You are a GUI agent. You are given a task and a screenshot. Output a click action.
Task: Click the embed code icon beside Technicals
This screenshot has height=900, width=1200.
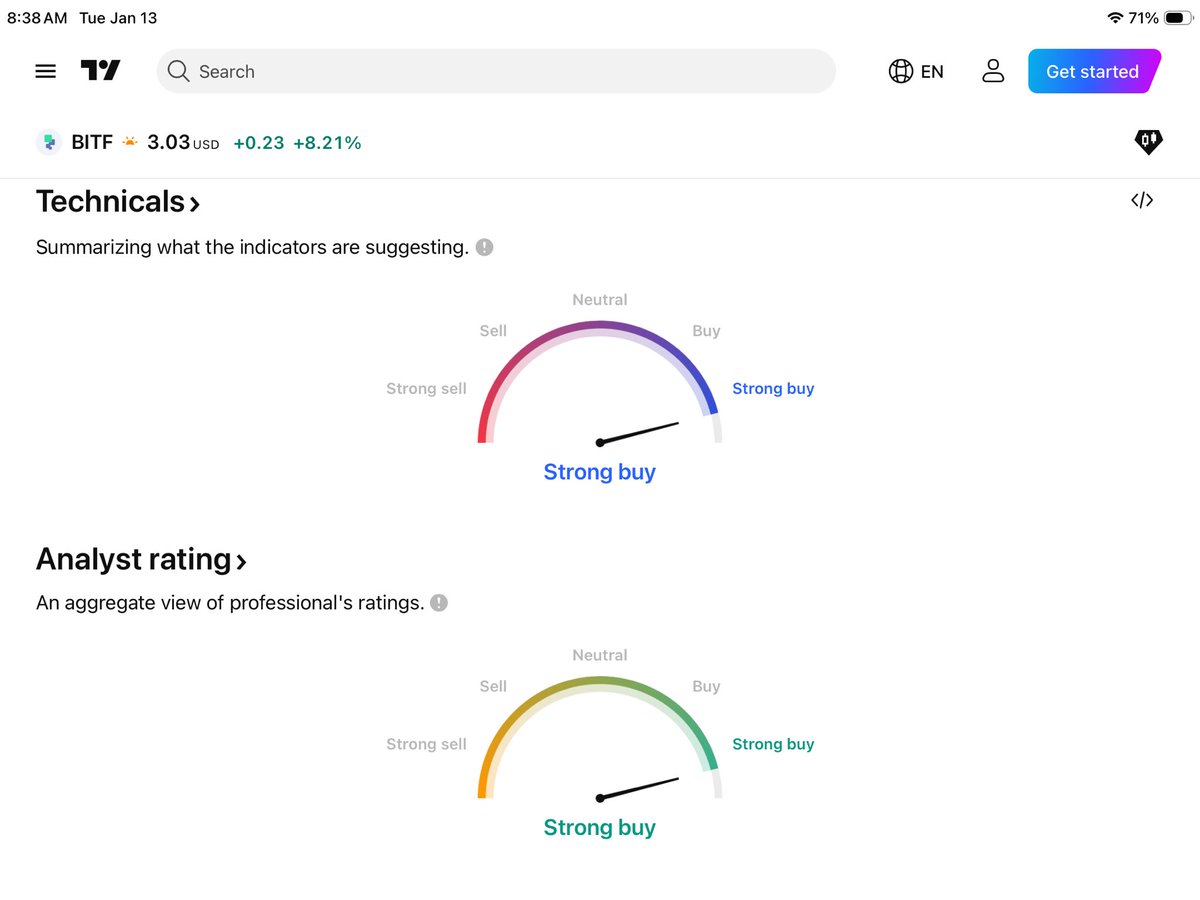coord(1142,200)
